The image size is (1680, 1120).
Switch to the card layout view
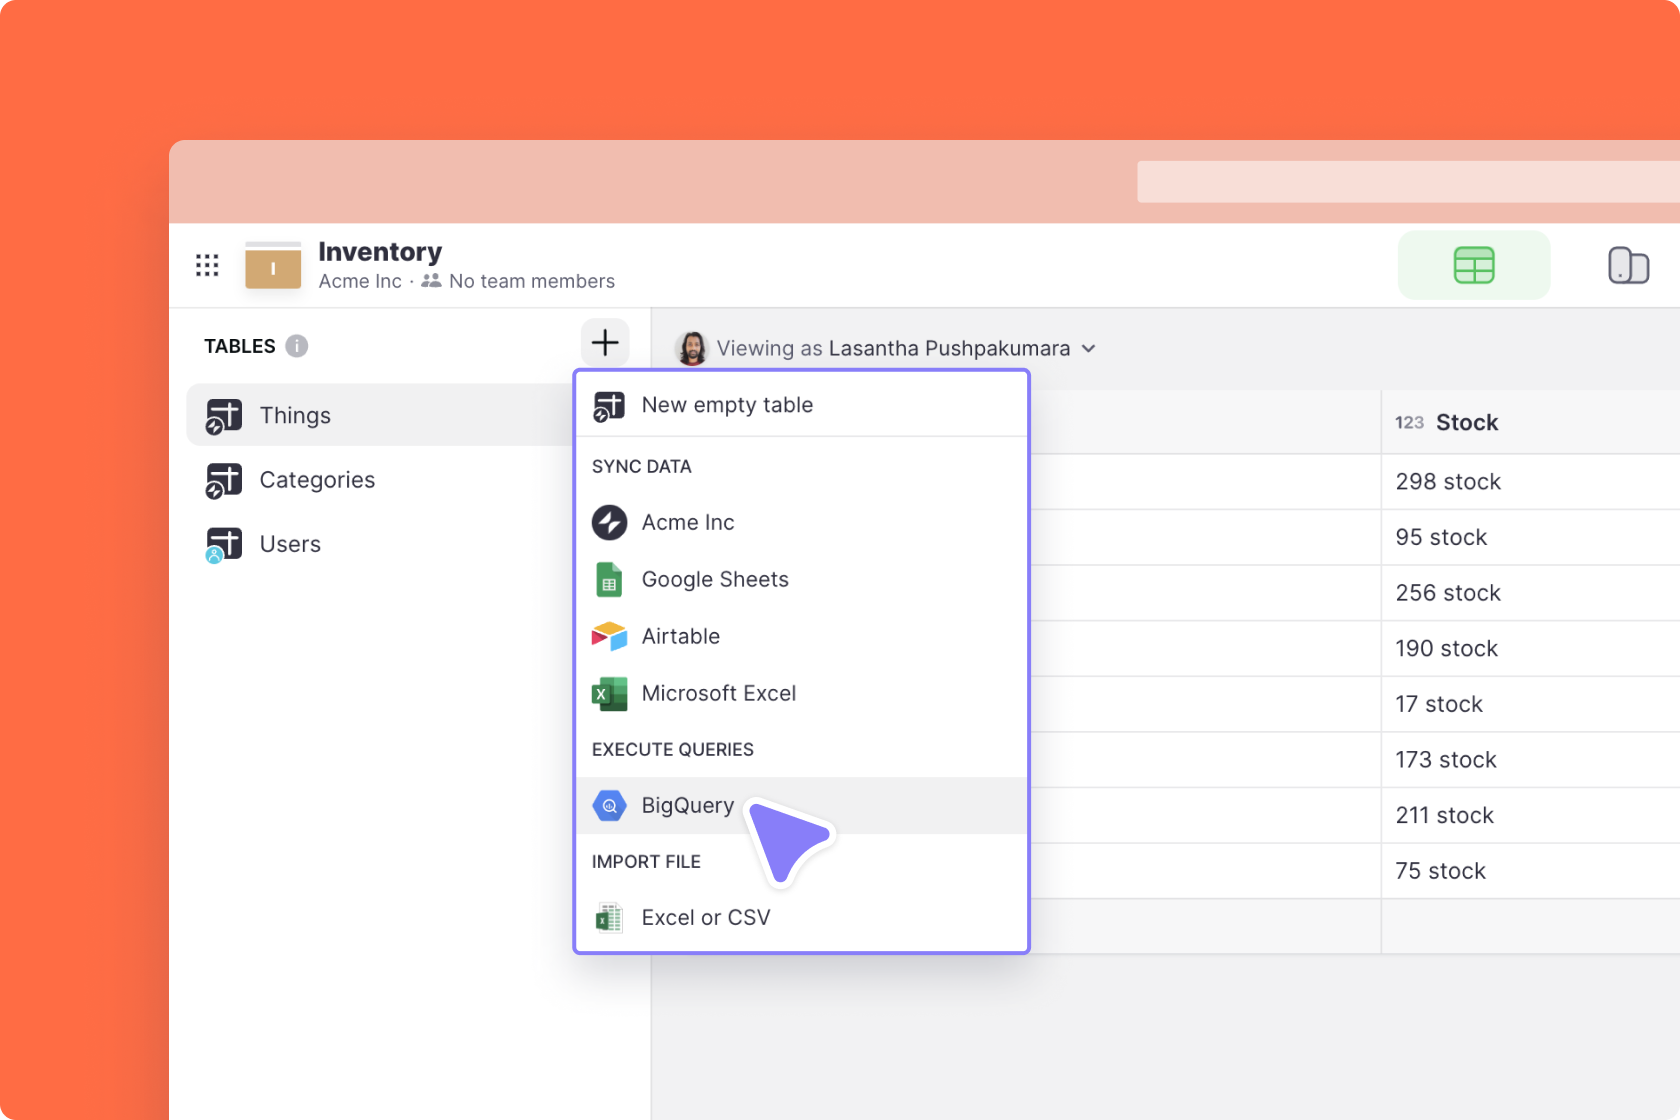pyautogui.click(x=1629, y=265)
